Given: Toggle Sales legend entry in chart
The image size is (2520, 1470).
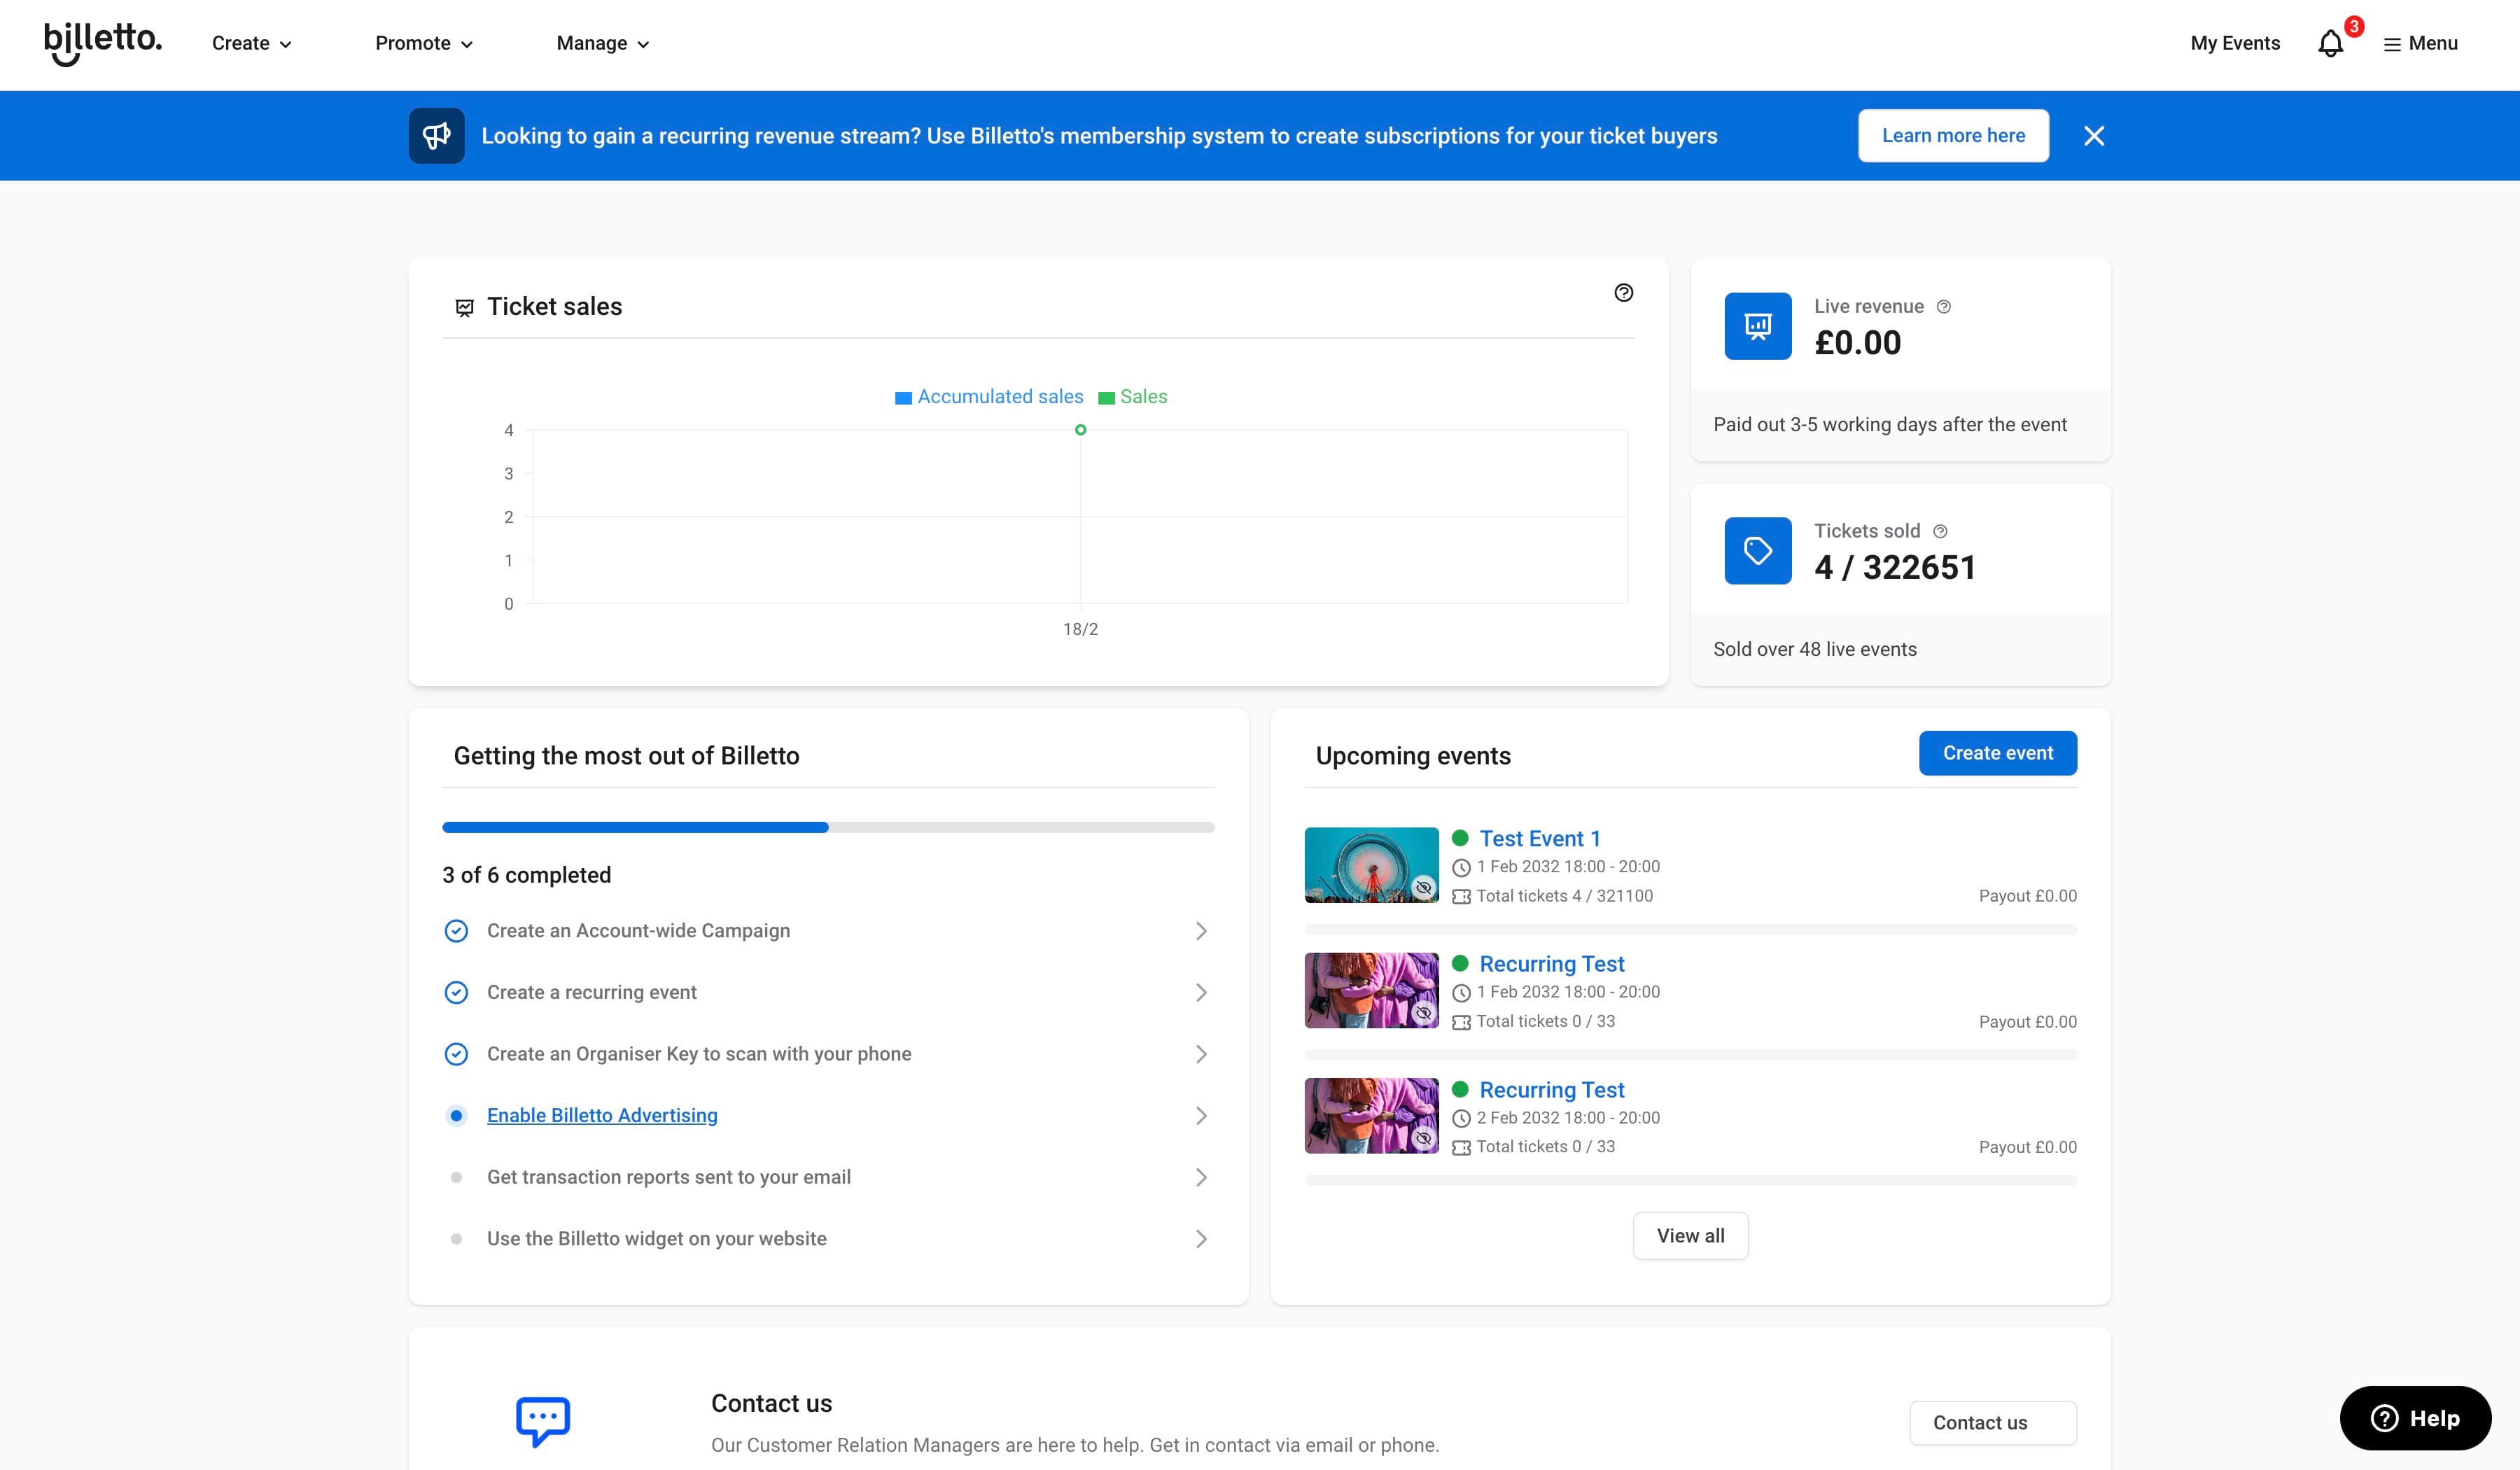Looking at the screenshot, I should click(x=1133, y=397).
